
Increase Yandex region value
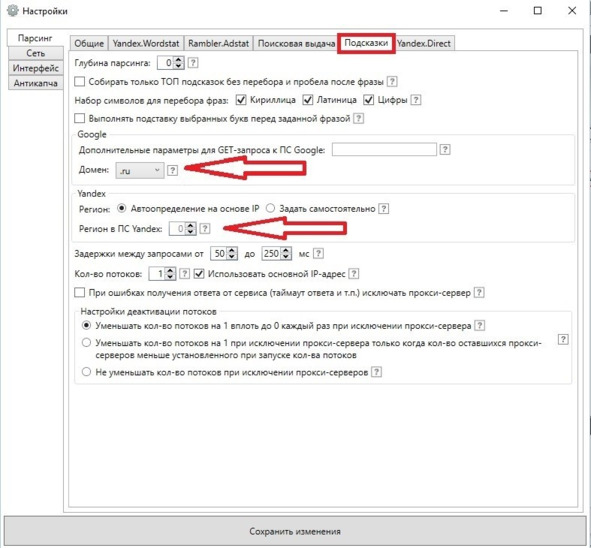[191, 225]
